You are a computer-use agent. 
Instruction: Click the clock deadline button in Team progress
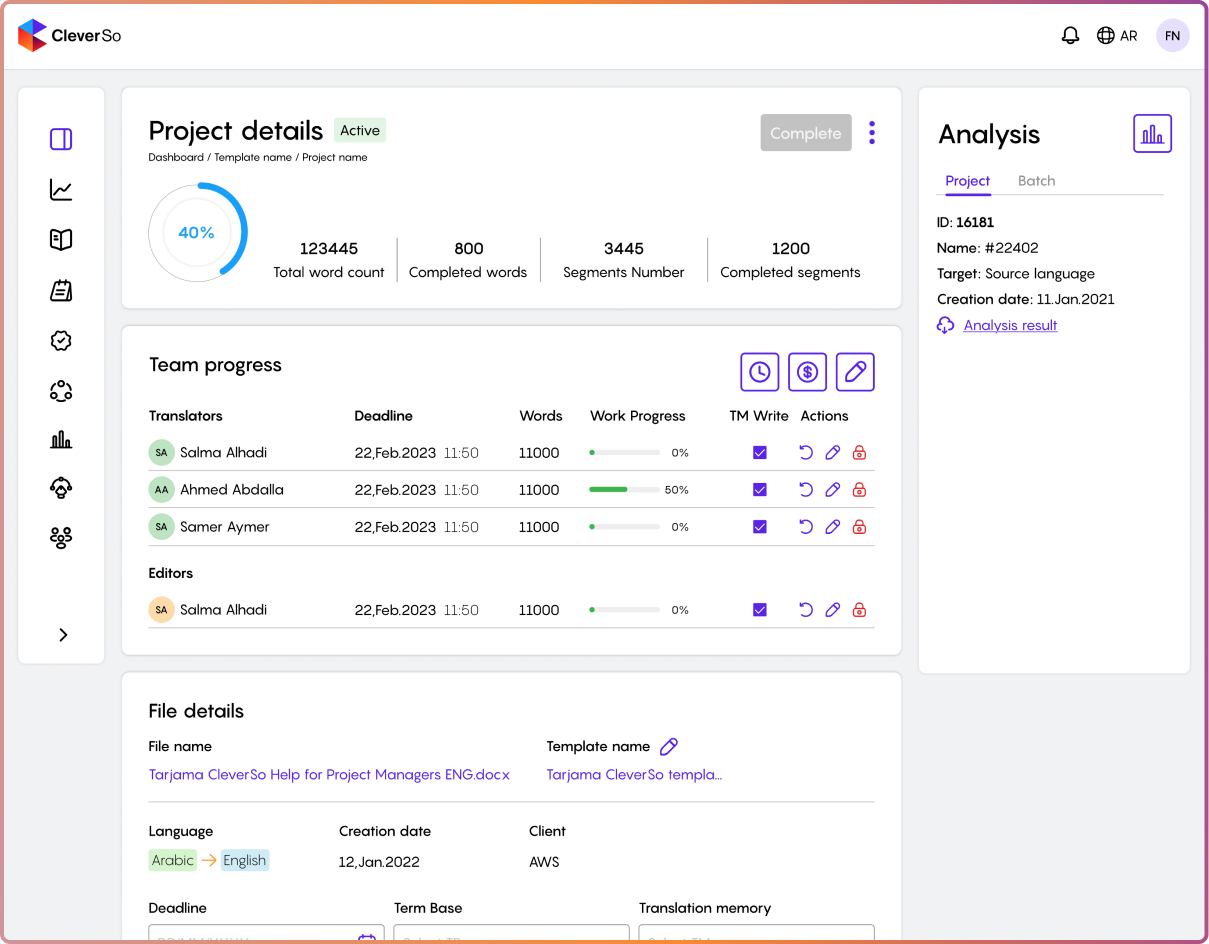click(759, 372)
